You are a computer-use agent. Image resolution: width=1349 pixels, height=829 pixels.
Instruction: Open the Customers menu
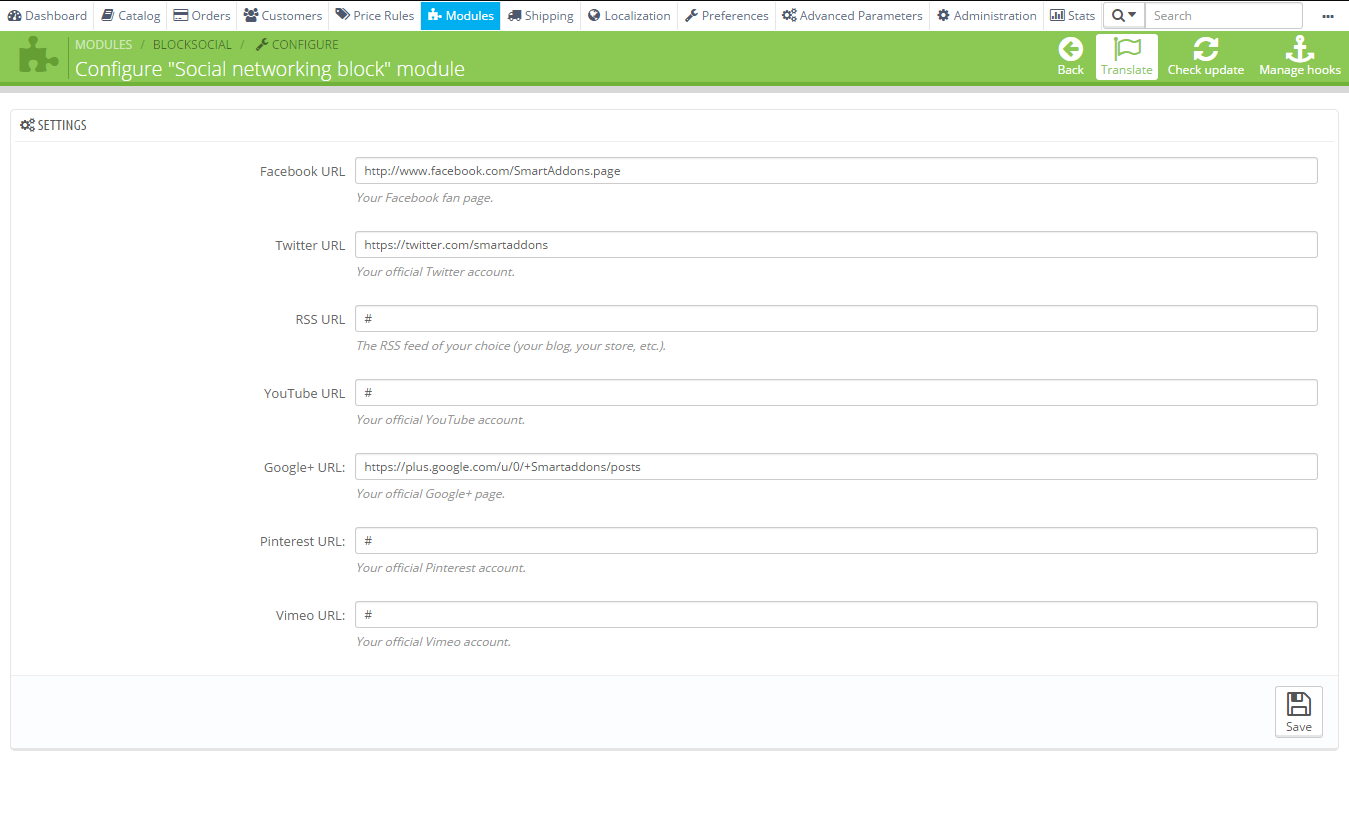[x=283, y=15]
